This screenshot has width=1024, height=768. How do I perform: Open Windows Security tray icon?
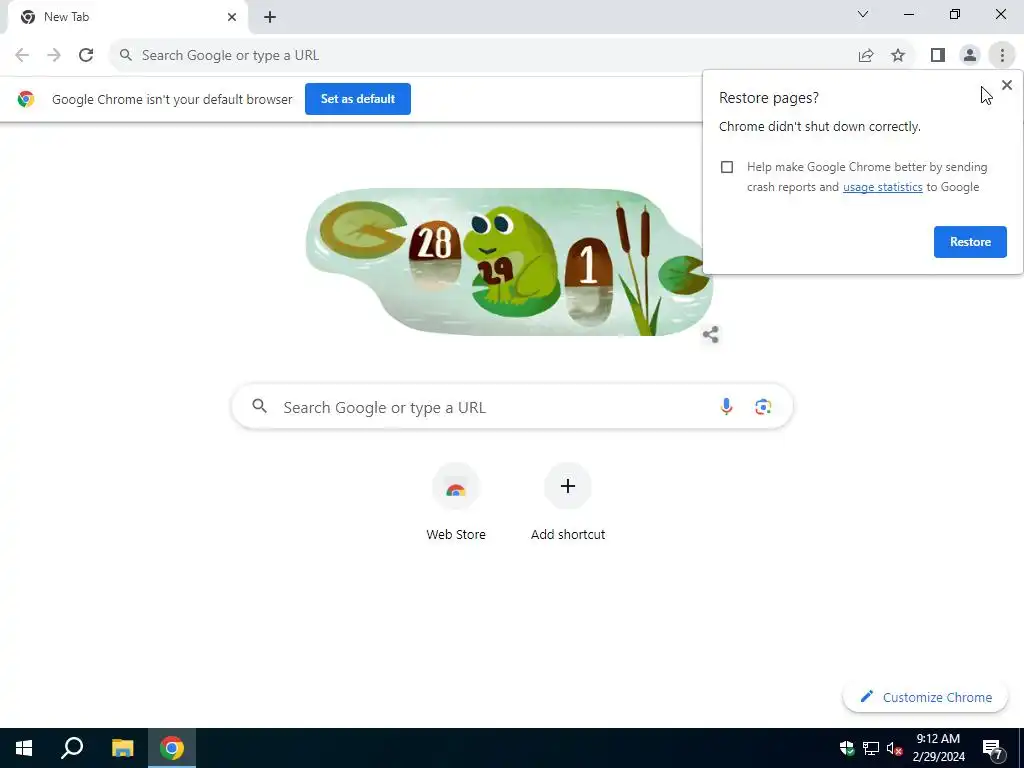click(x=846, y=748)
